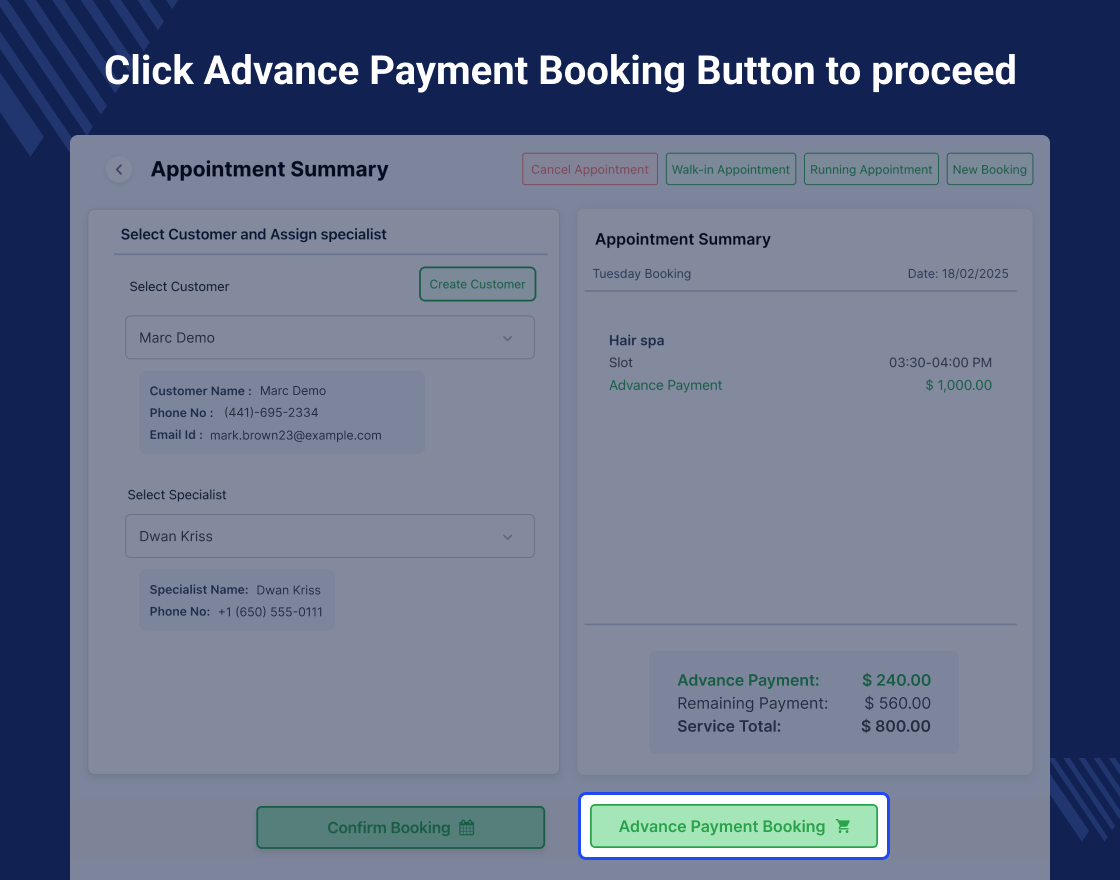Click the Select Customer label

point(179,286)
